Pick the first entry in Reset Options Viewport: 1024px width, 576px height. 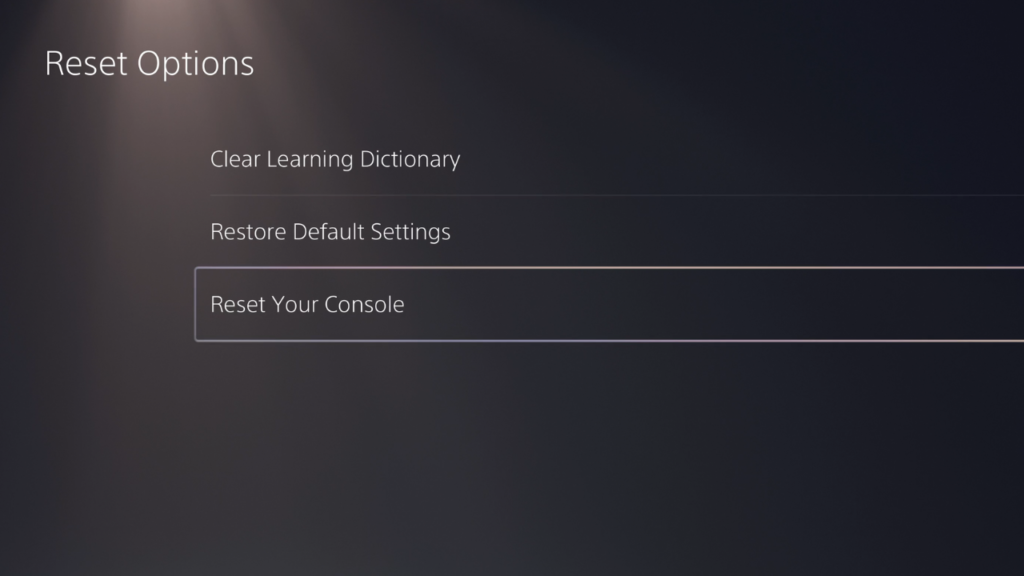[x=609, y=159]
